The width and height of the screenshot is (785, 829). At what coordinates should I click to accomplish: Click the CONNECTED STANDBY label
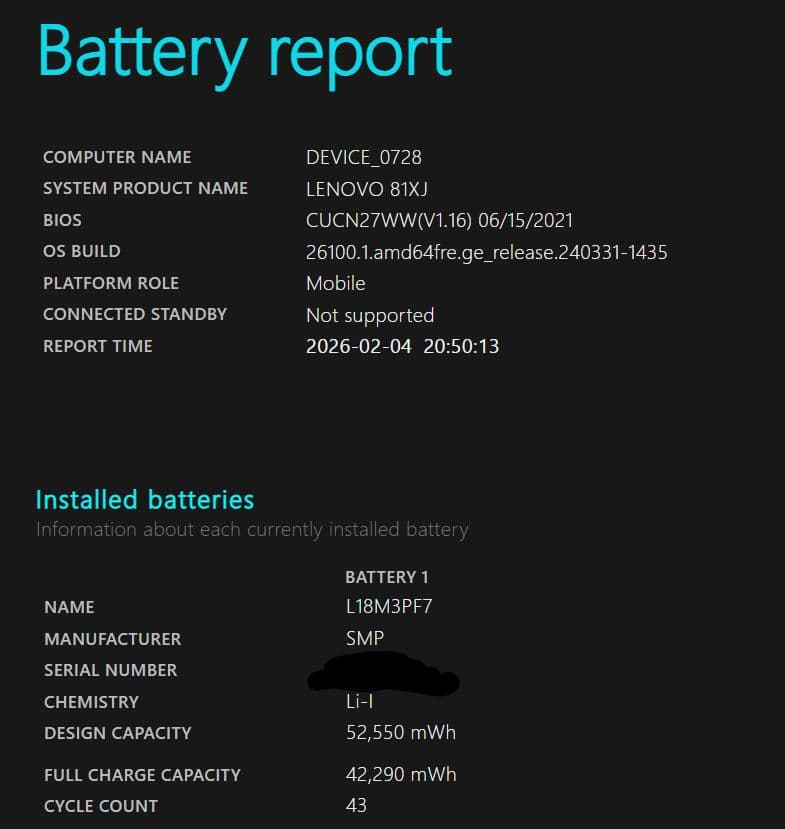coord(135,314)
